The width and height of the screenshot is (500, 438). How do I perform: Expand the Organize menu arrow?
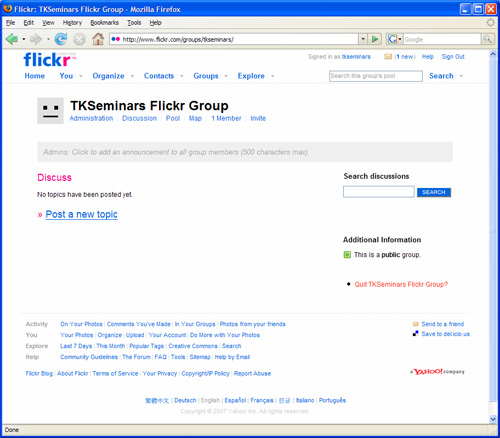(x=132, y=76)
